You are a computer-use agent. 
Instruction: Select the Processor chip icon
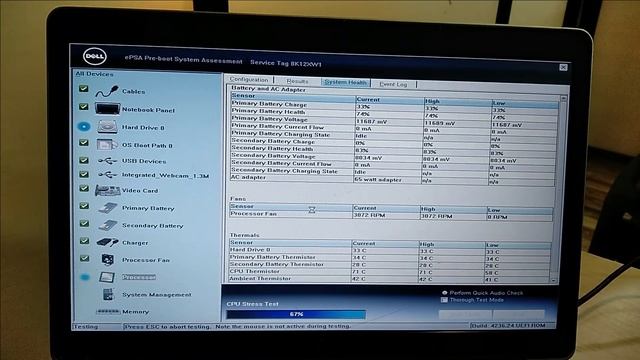coord(107,277)
